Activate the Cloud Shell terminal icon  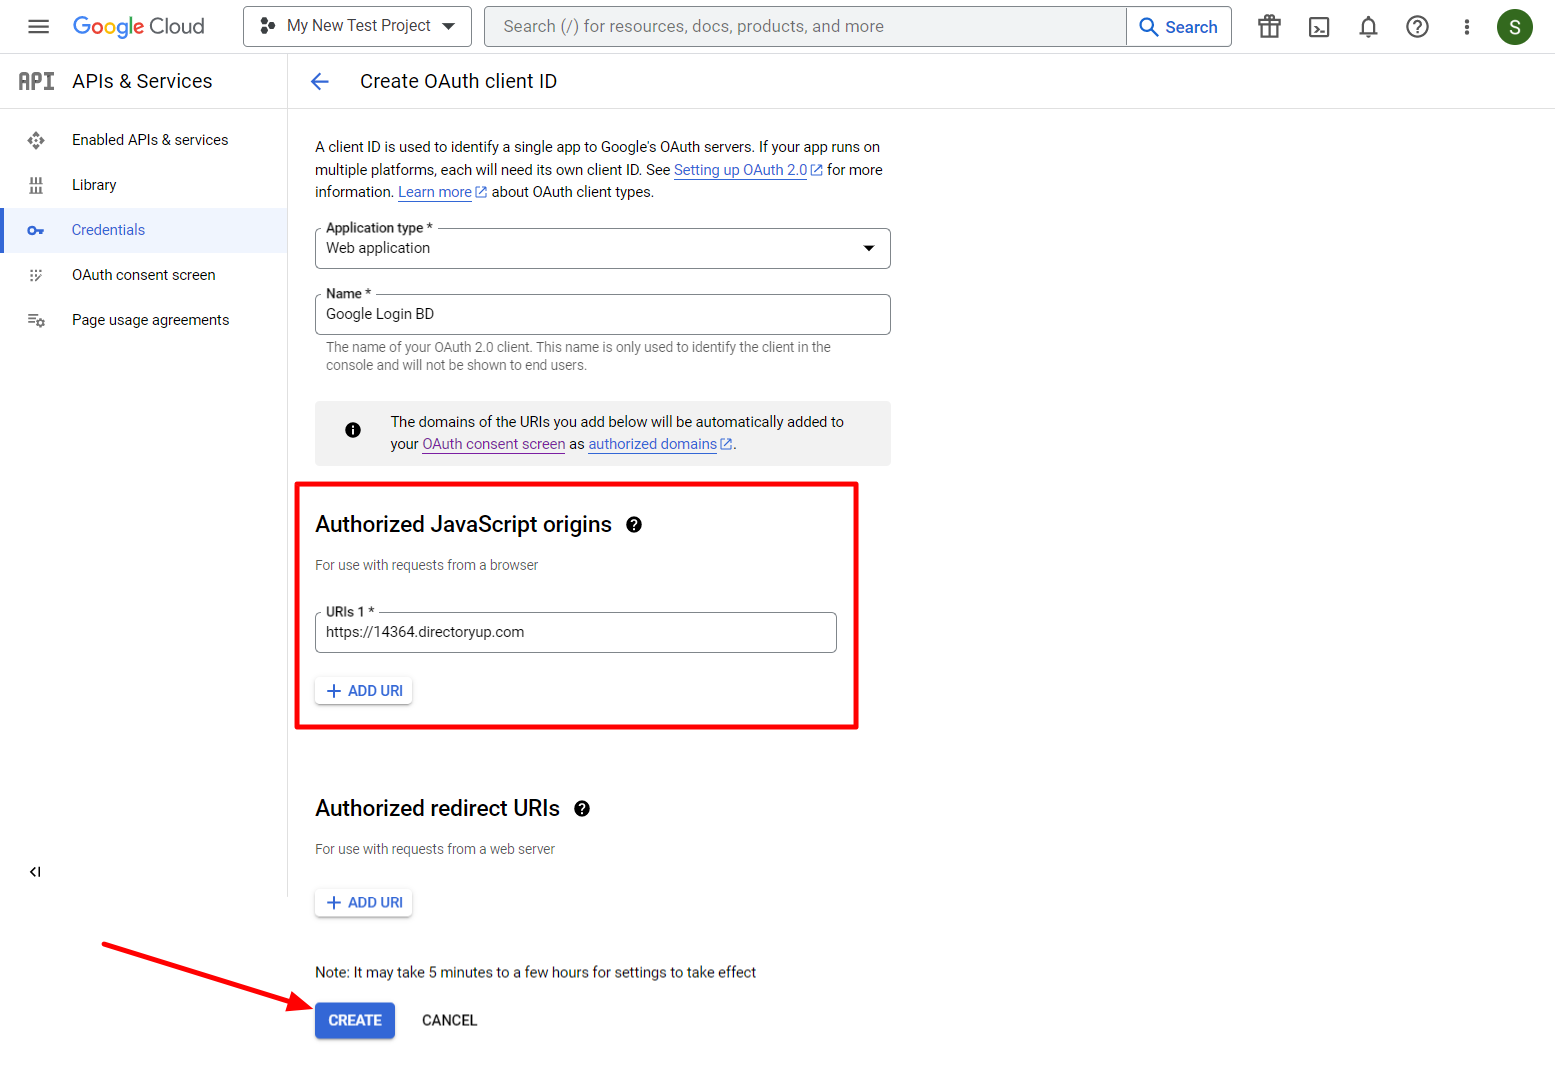pyautogui.click(x=1319, y=27)
